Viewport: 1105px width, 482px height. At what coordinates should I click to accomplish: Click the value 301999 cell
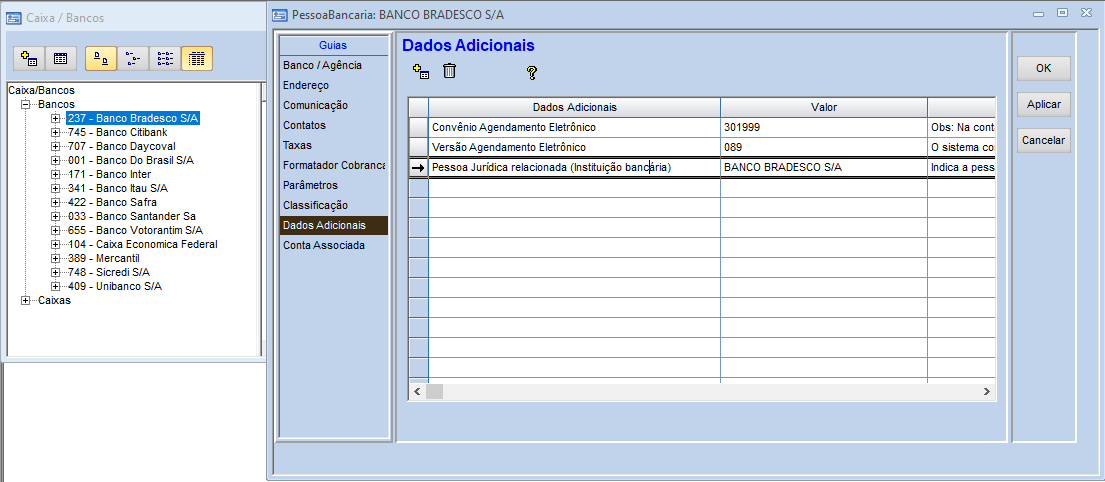click(824, 128)
